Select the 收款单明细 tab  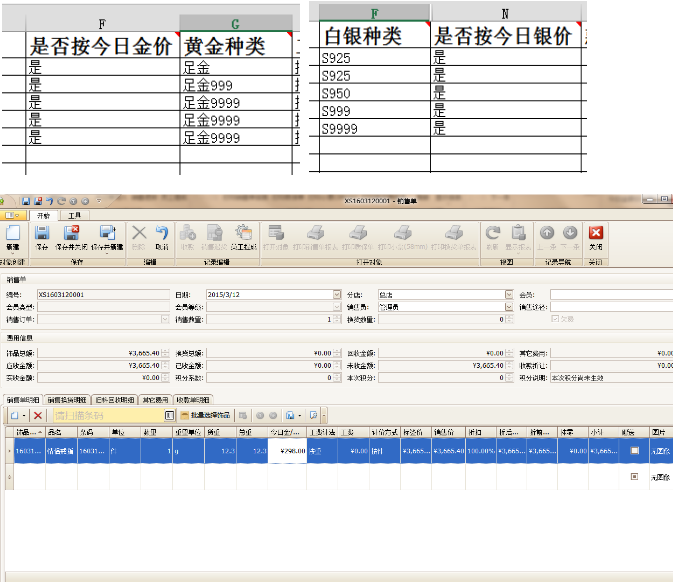point(193,400)
